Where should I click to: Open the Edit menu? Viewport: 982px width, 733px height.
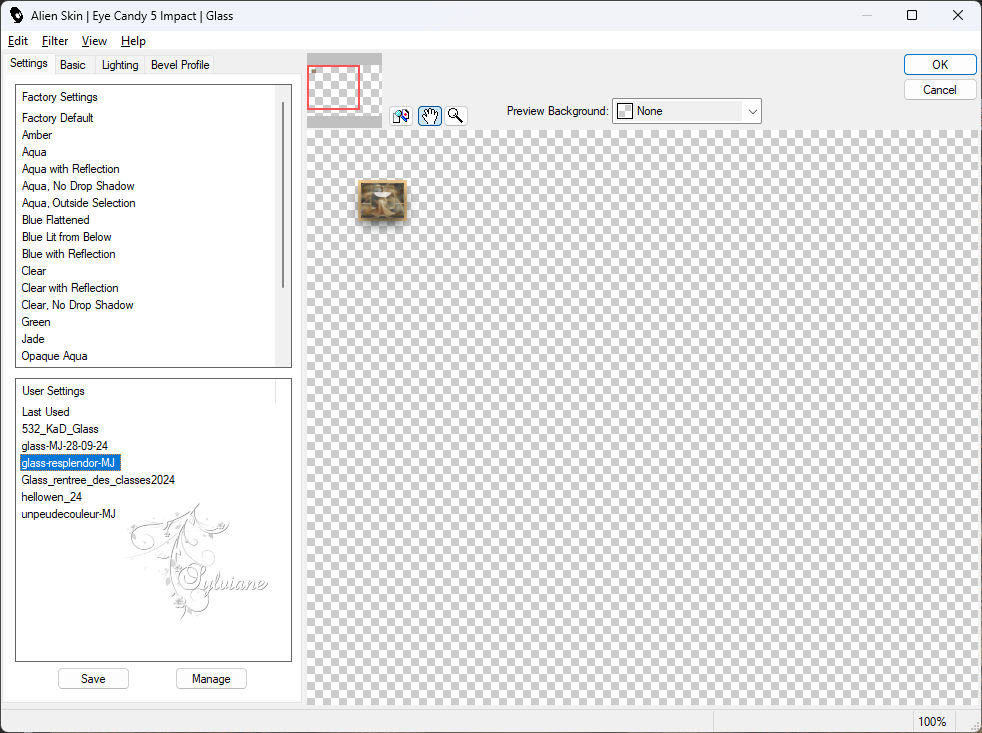(x=18, y=41)
